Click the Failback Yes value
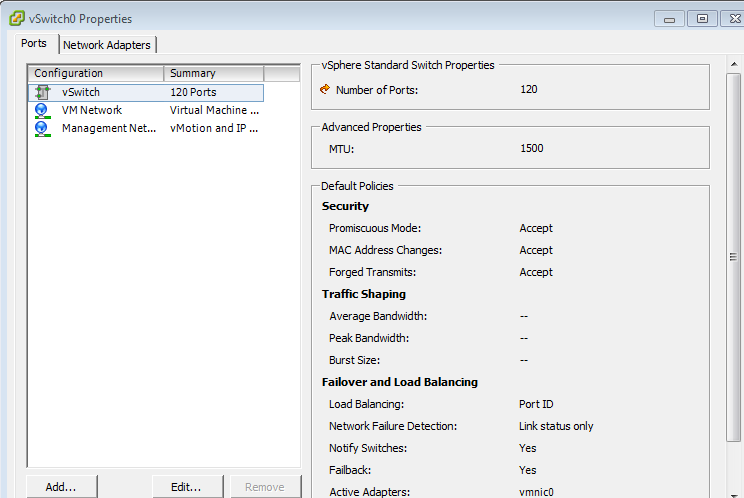The width and height of the screenshot is (744, 498). 528,470
